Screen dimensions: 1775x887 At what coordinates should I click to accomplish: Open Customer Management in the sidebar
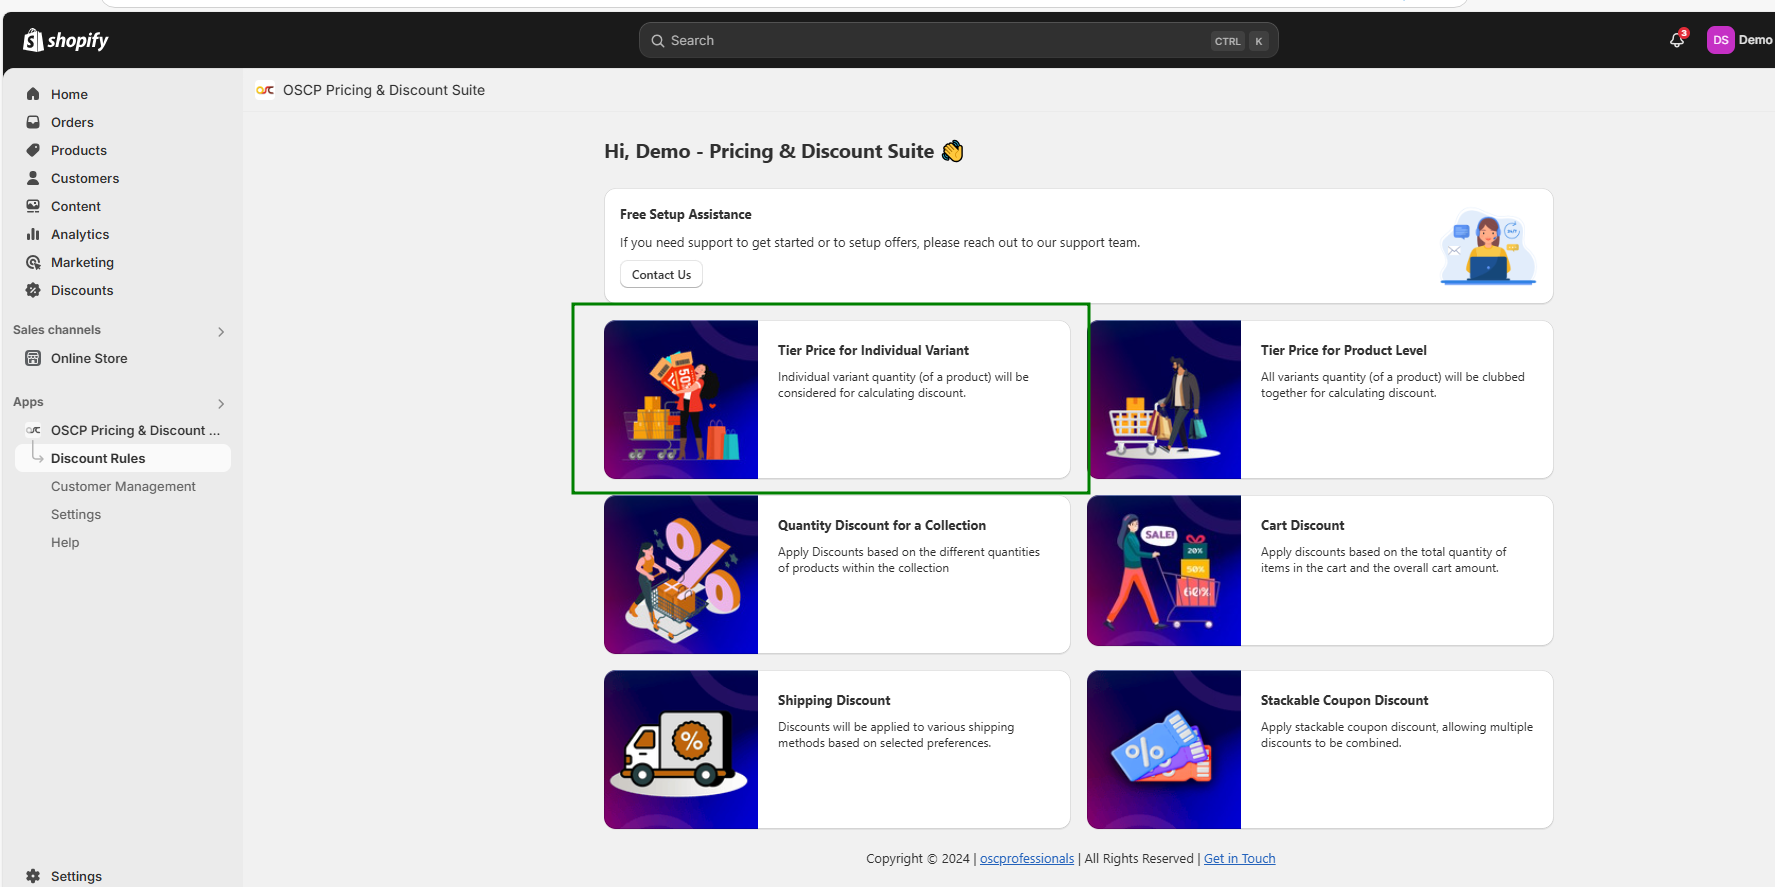click(x=123, y=486)
